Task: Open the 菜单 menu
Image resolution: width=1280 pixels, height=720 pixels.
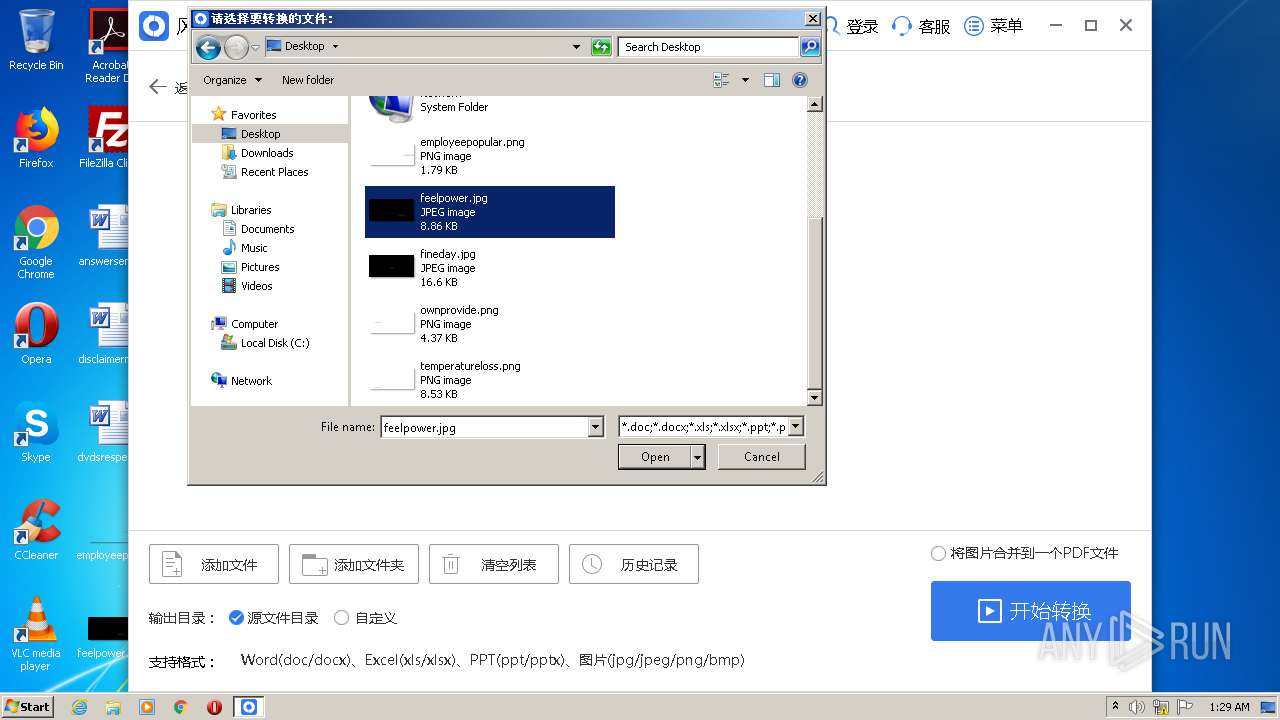Action: pos(994,26)
